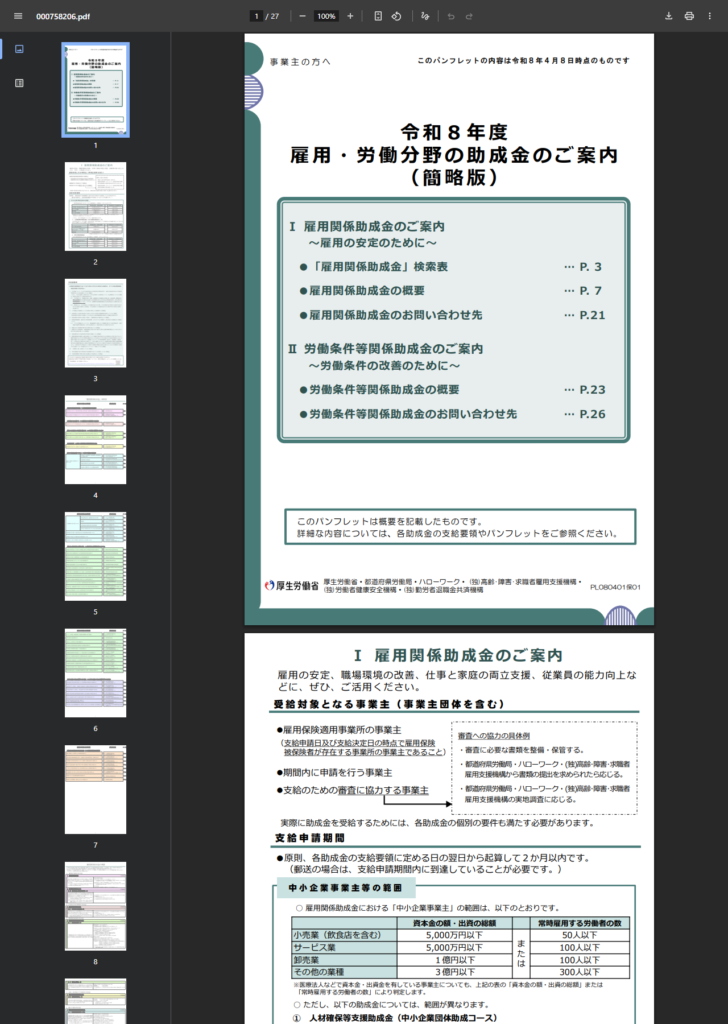Click table header 常時雇用する労働者の数

pyautogui.click(x=580, y=923)
